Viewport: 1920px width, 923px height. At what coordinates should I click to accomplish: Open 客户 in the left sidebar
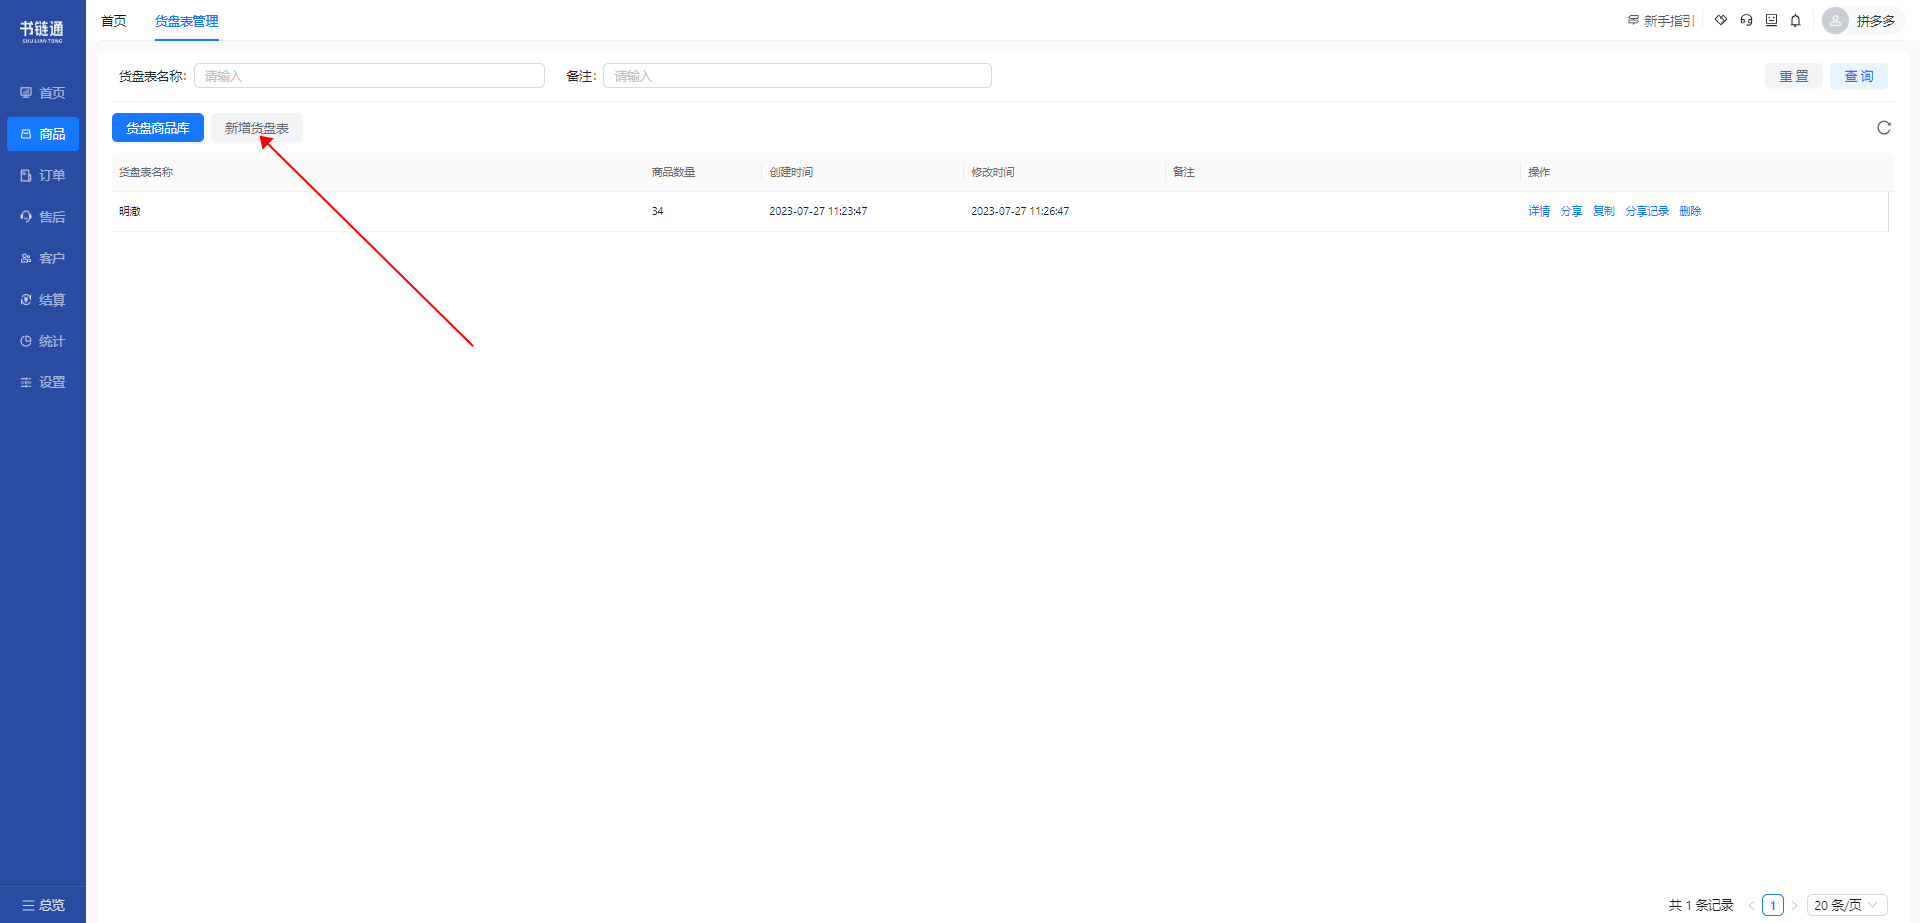click(43, 258)
